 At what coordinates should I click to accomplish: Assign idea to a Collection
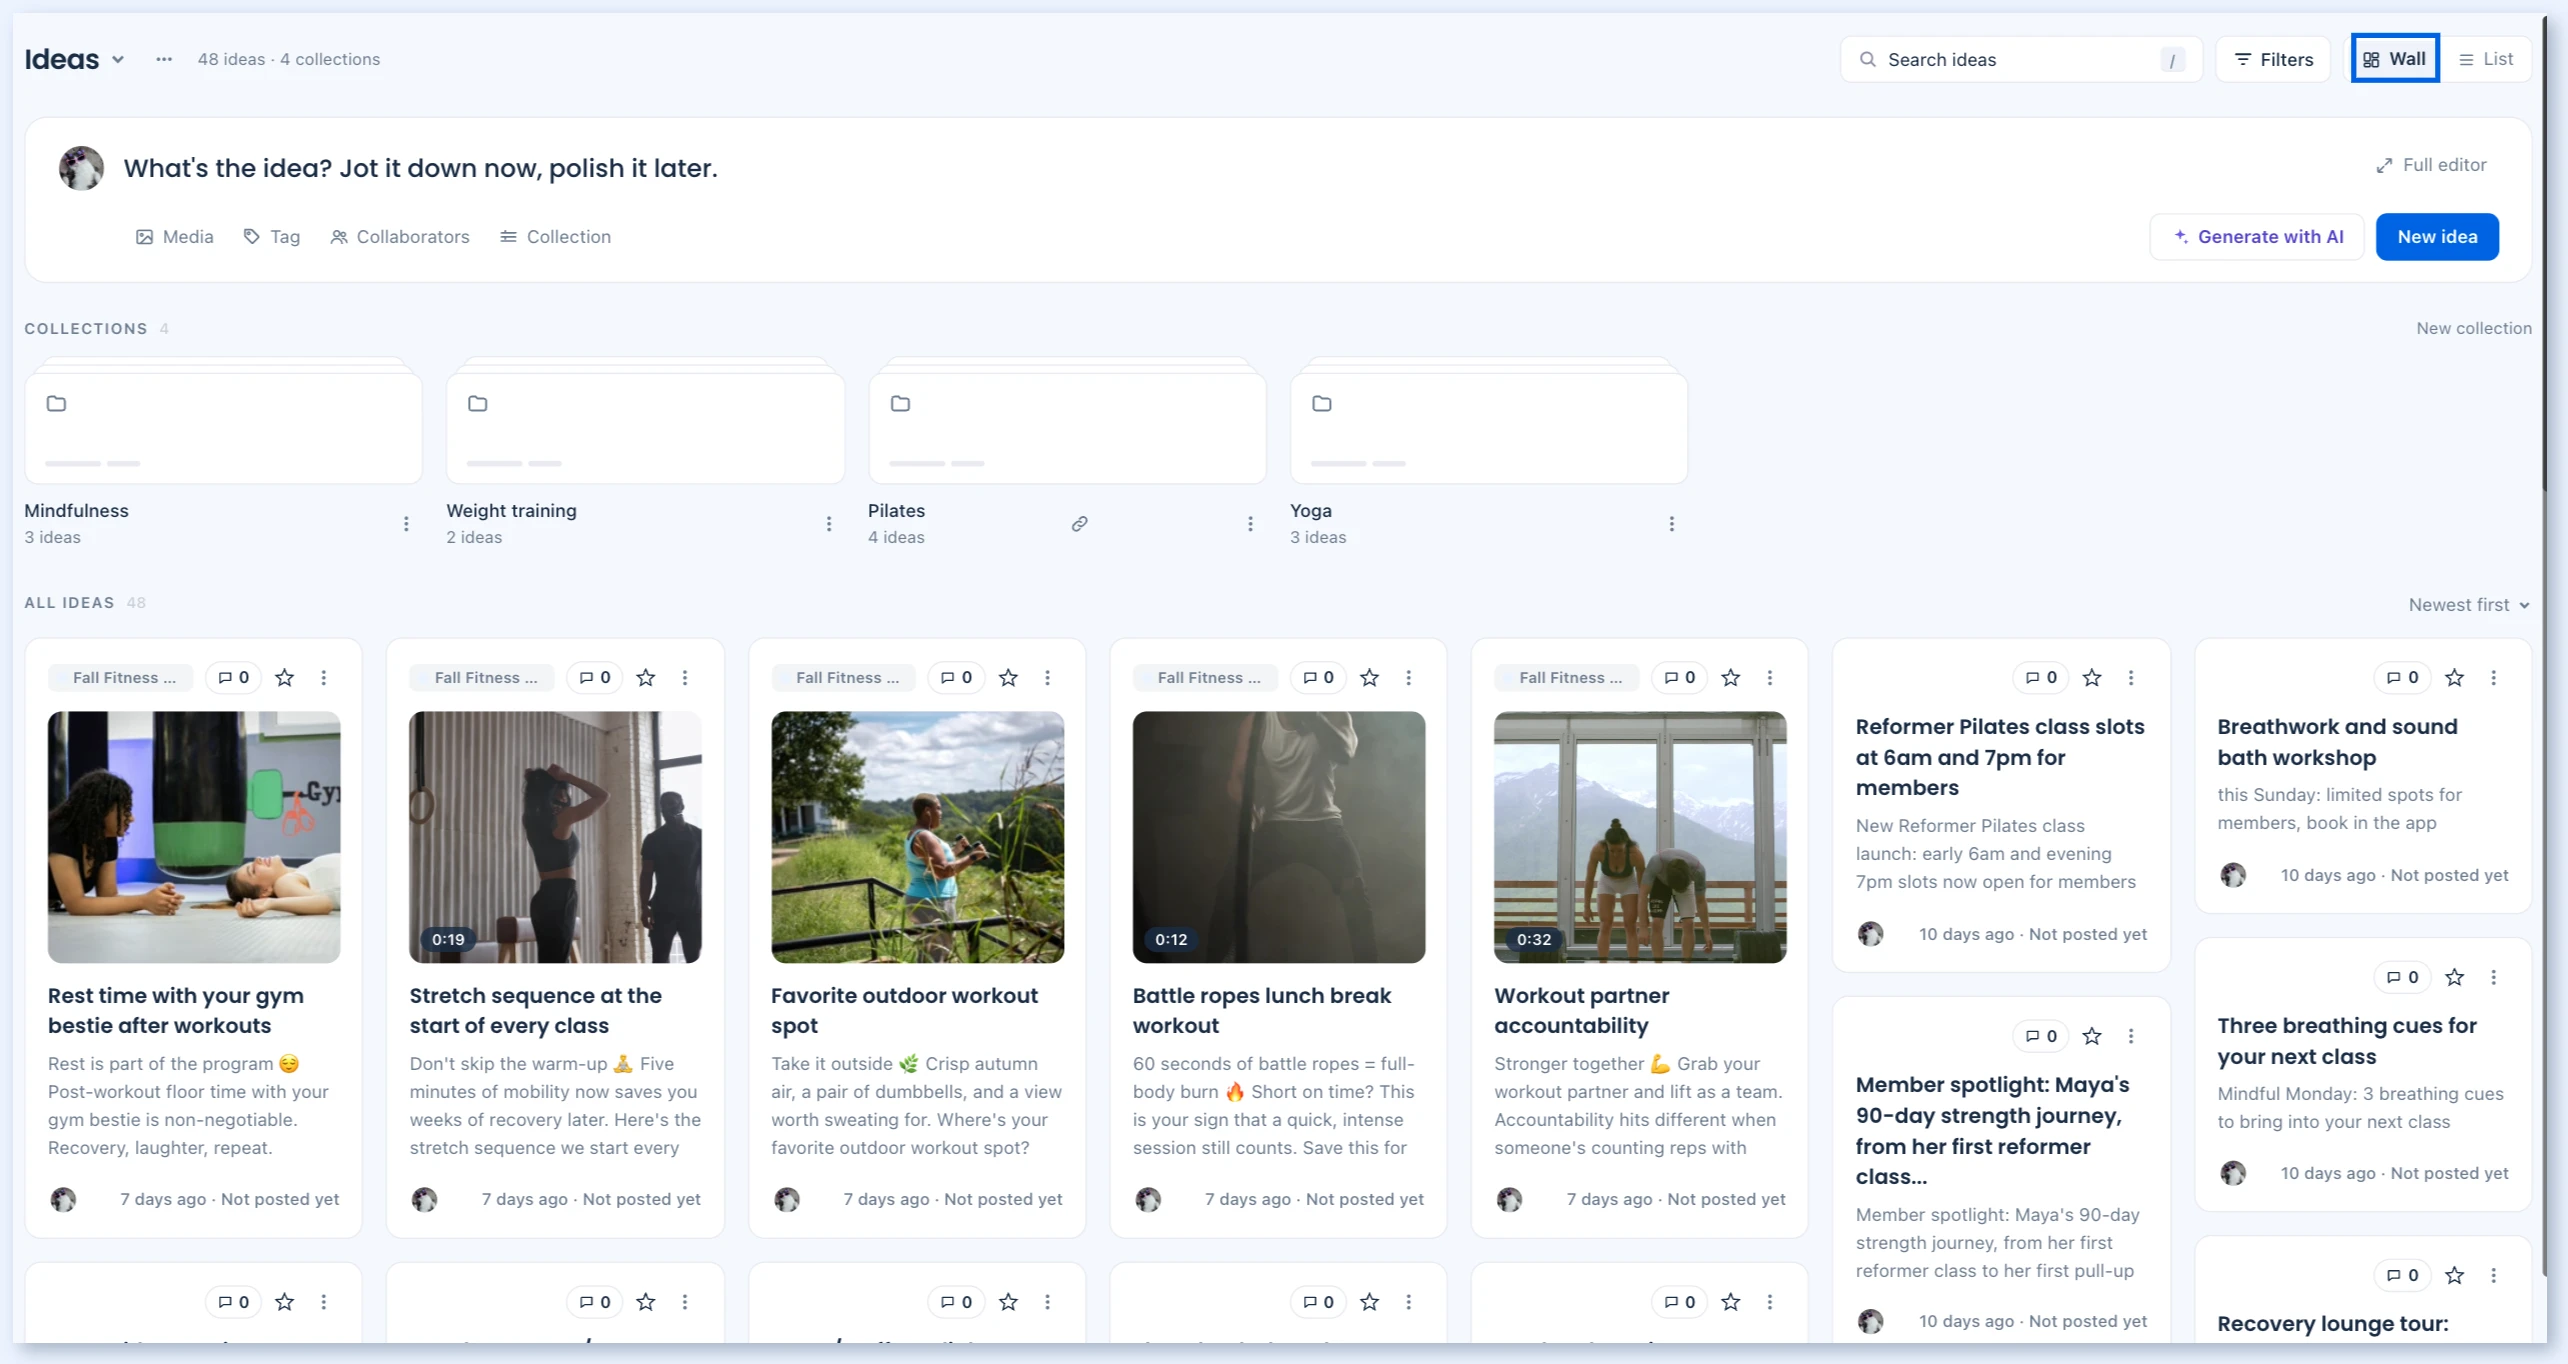click(x=556, y=237)
